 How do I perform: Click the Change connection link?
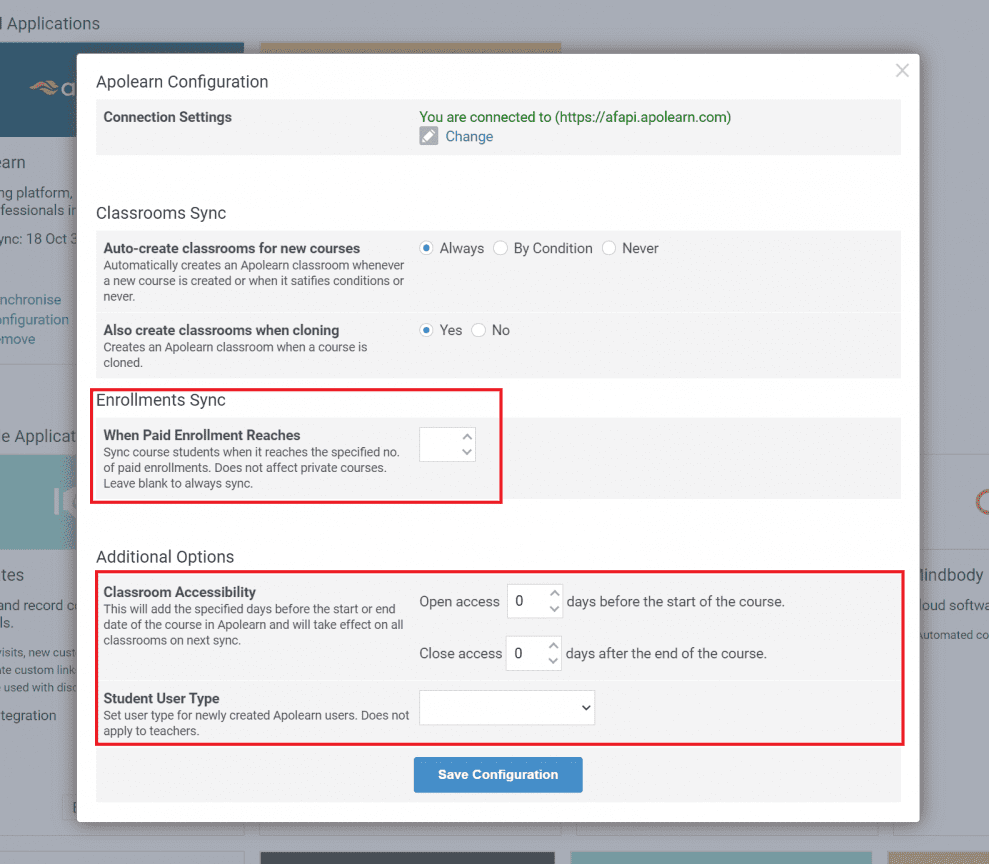[x=469, y=136]
